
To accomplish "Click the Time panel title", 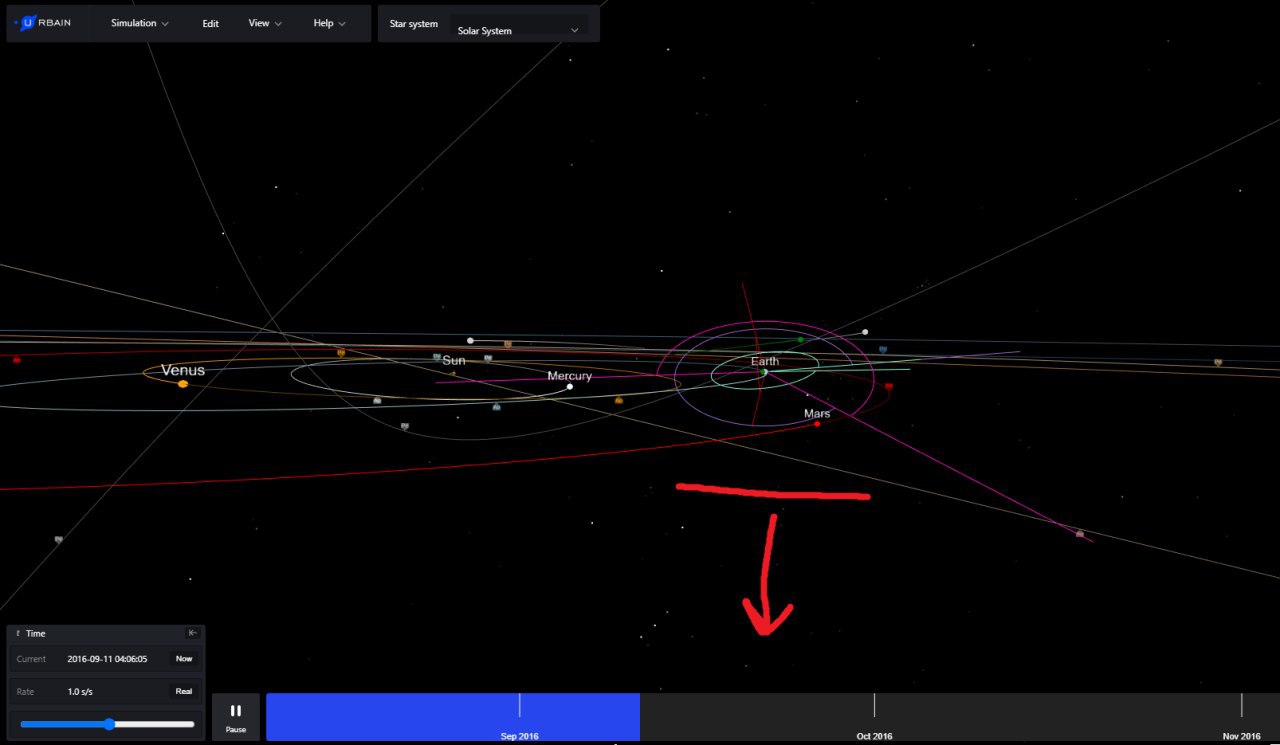I will (36, 633).
